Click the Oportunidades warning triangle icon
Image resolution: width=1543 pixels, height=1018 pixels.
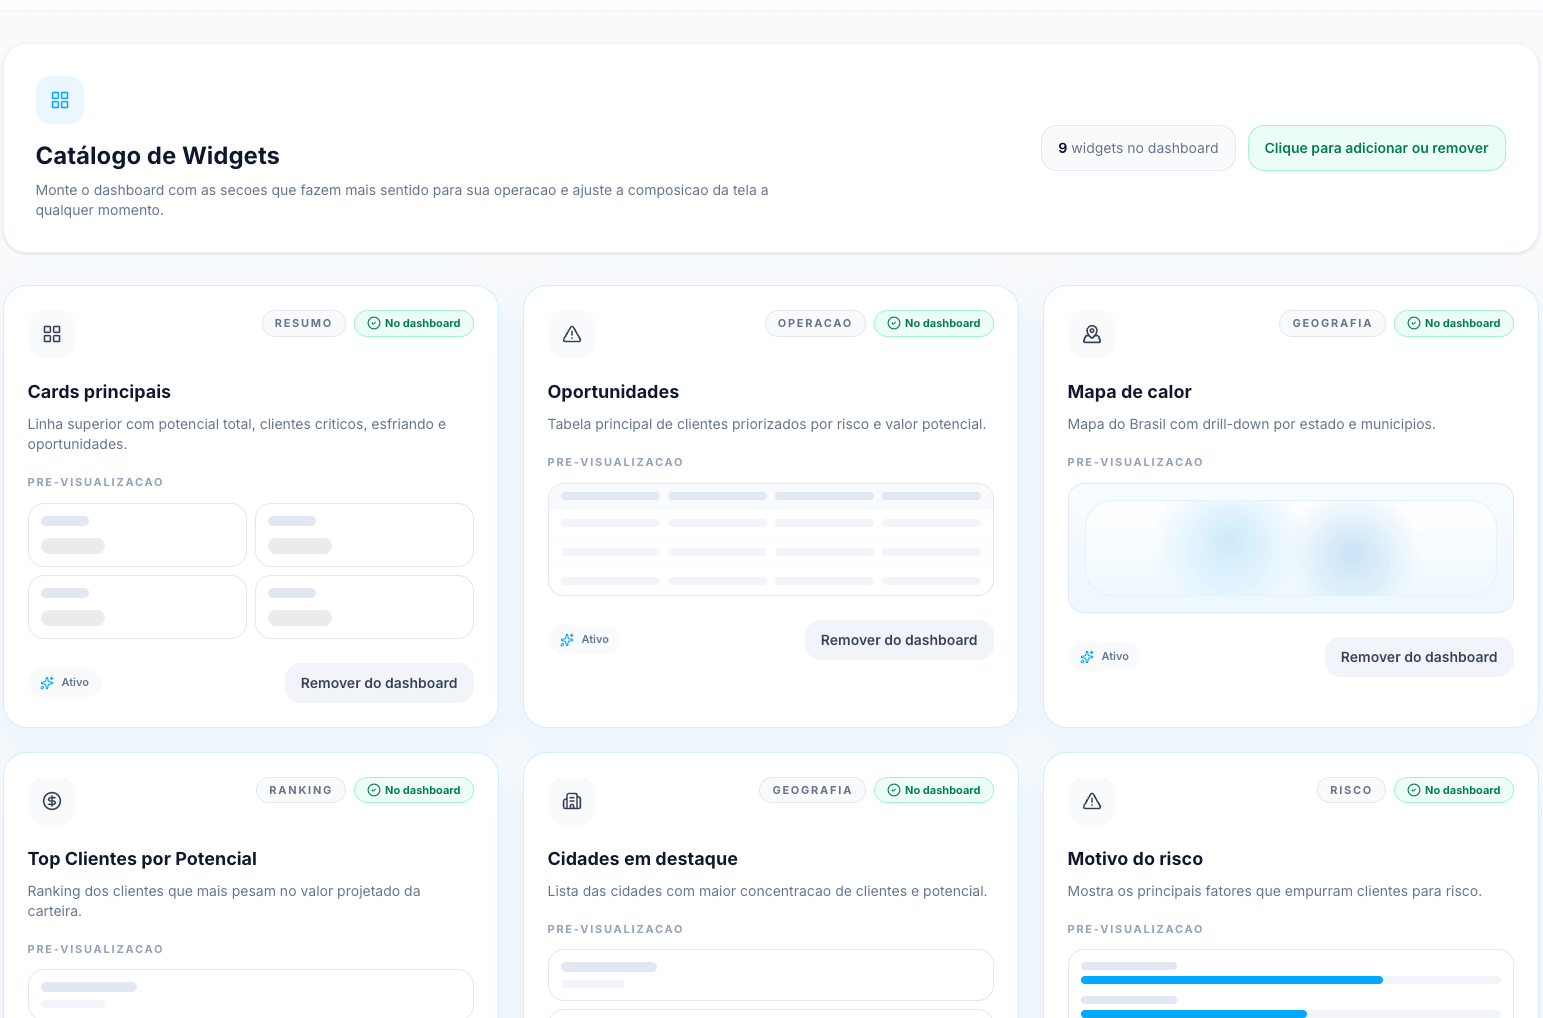[x=572, y=334]
